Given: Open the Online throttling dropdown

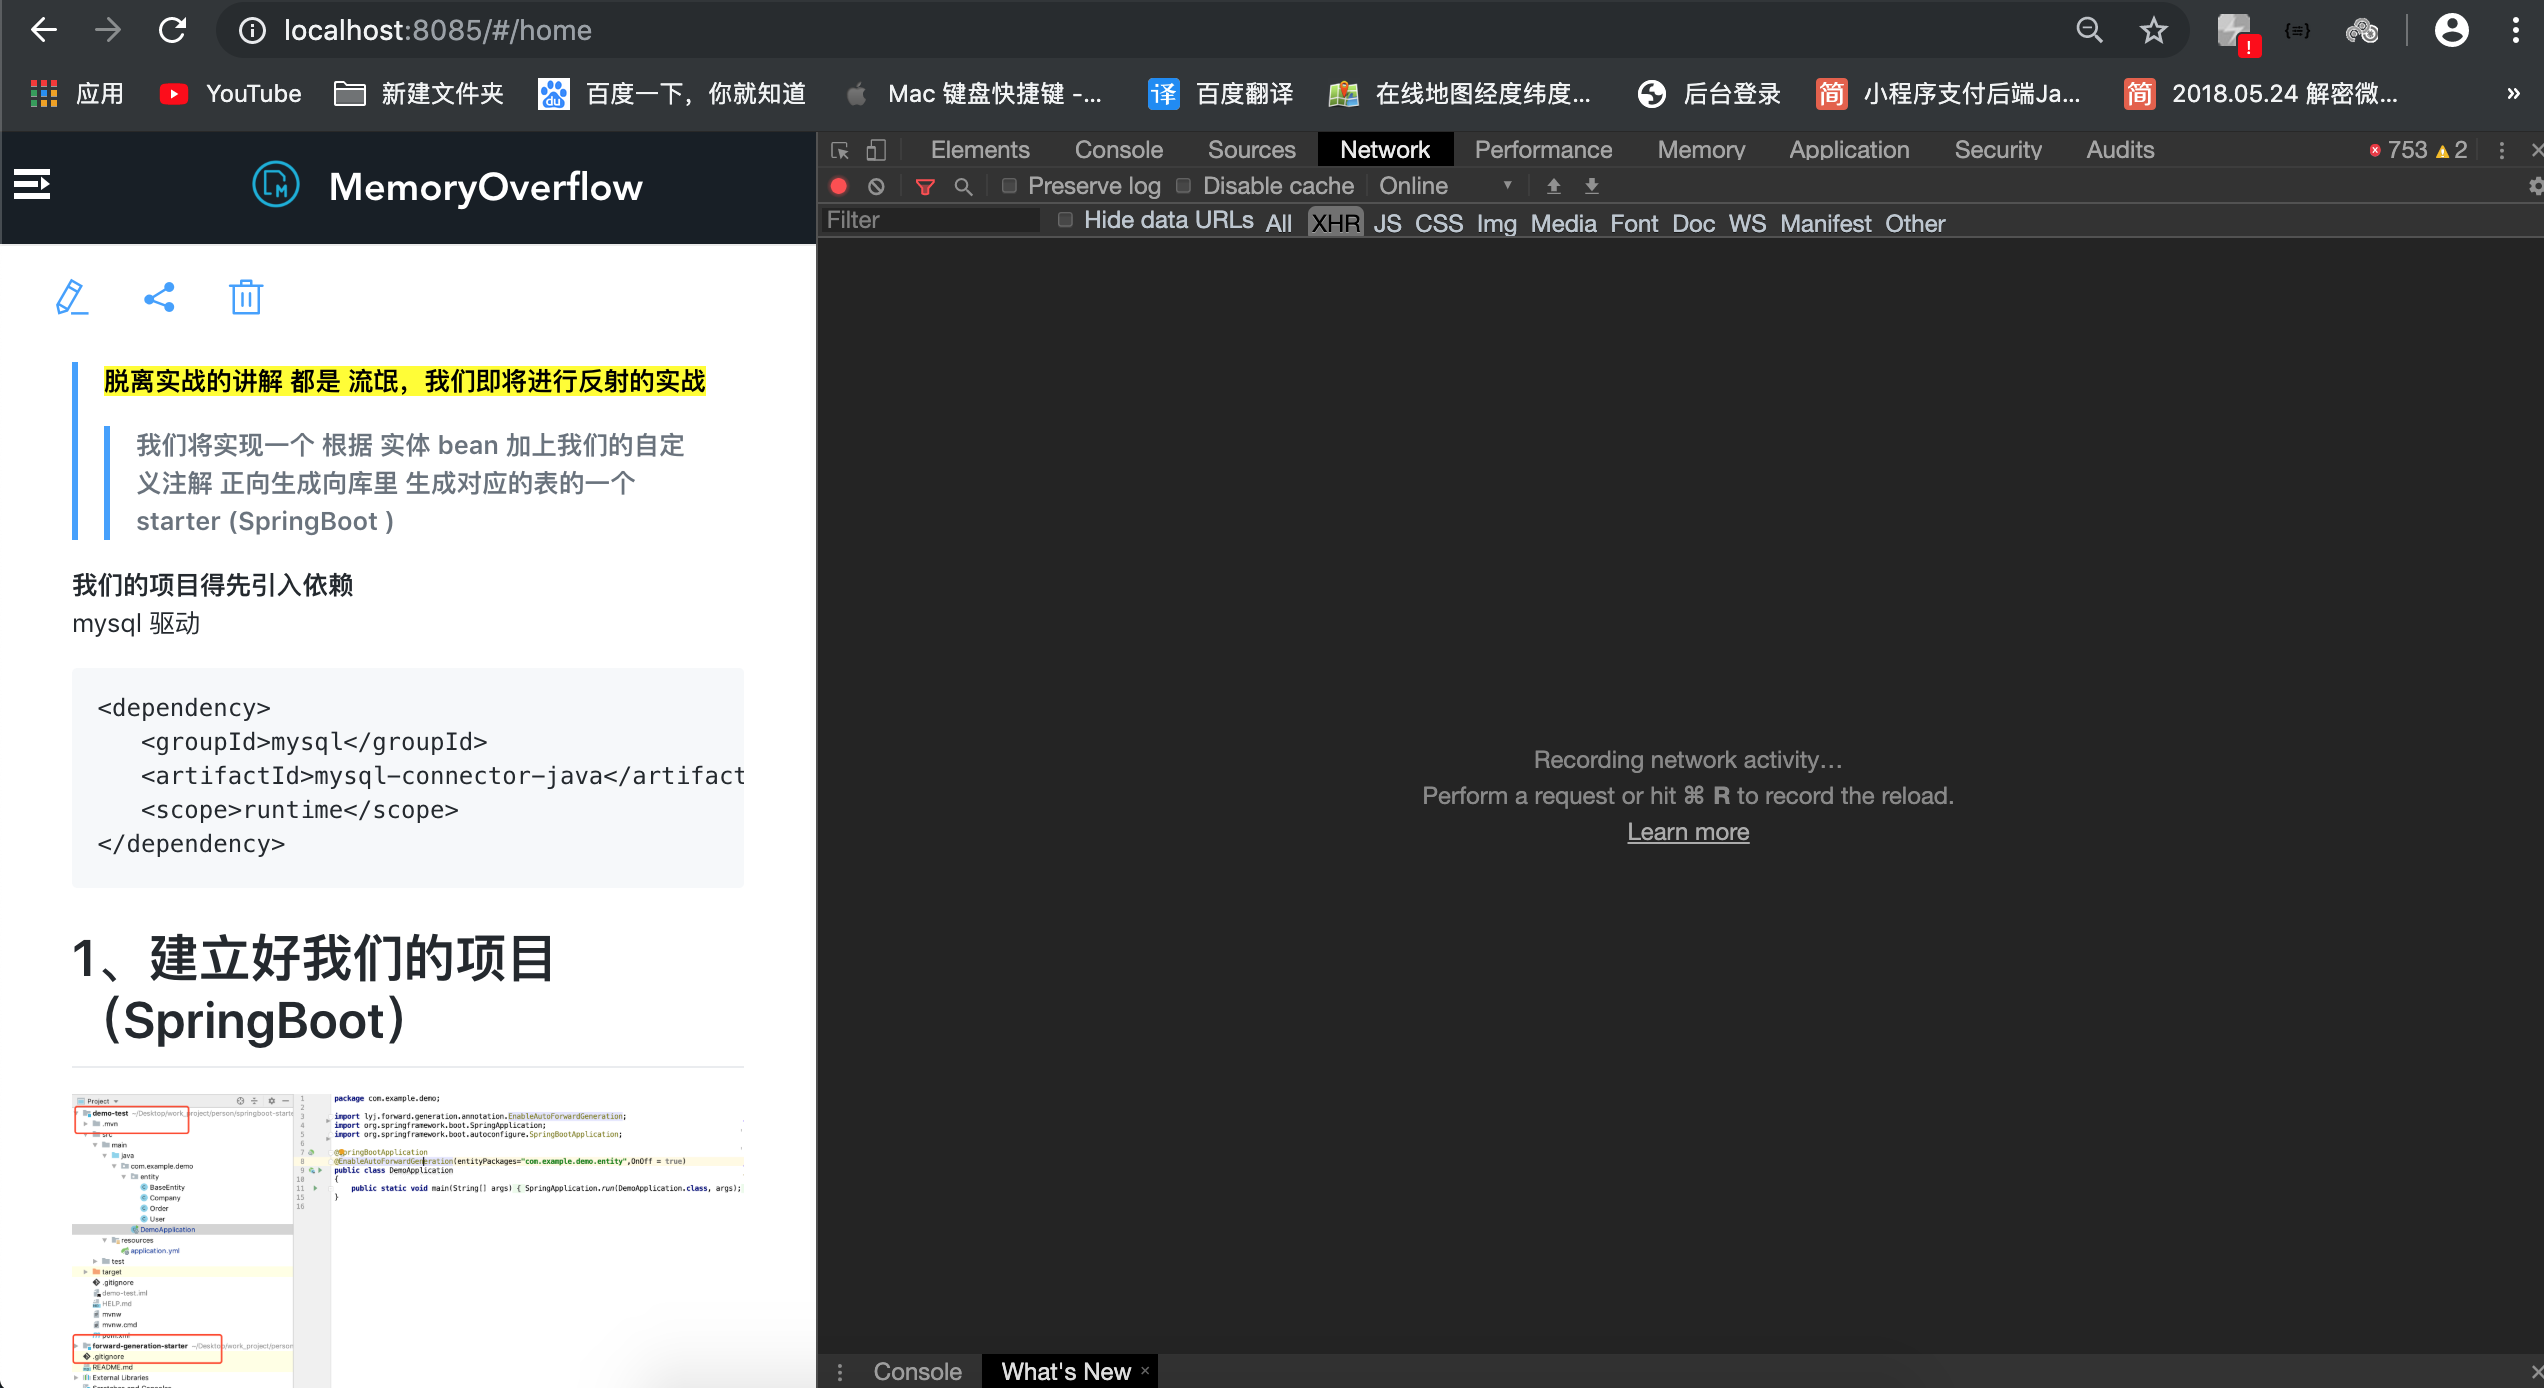Looking at the screenshot, I should pyautogui.click(x=1445, y=186).
